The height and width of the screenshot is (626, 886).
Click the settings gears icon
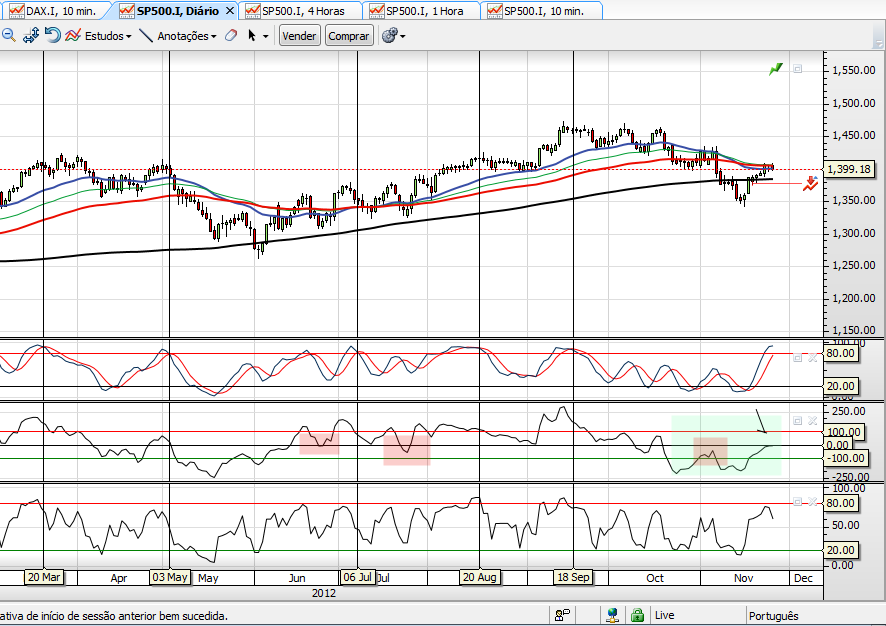tap(389, 36)
